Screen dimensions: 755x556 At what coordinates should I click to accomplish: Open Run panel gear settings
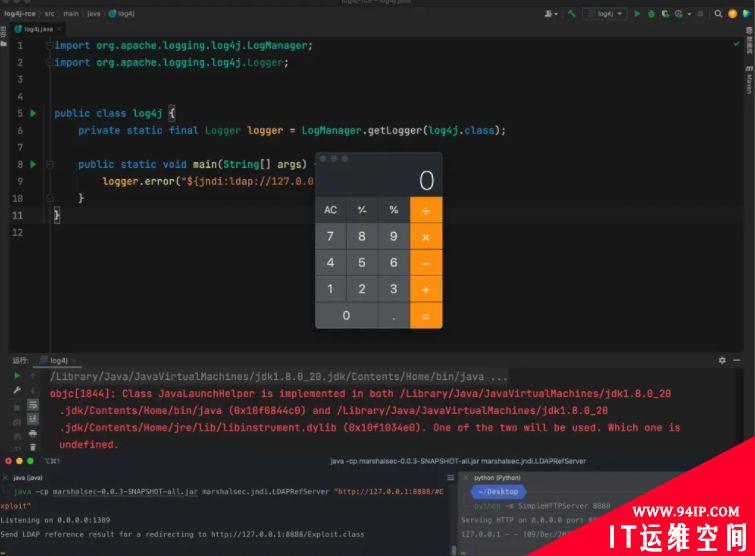[x=722, y=360]
